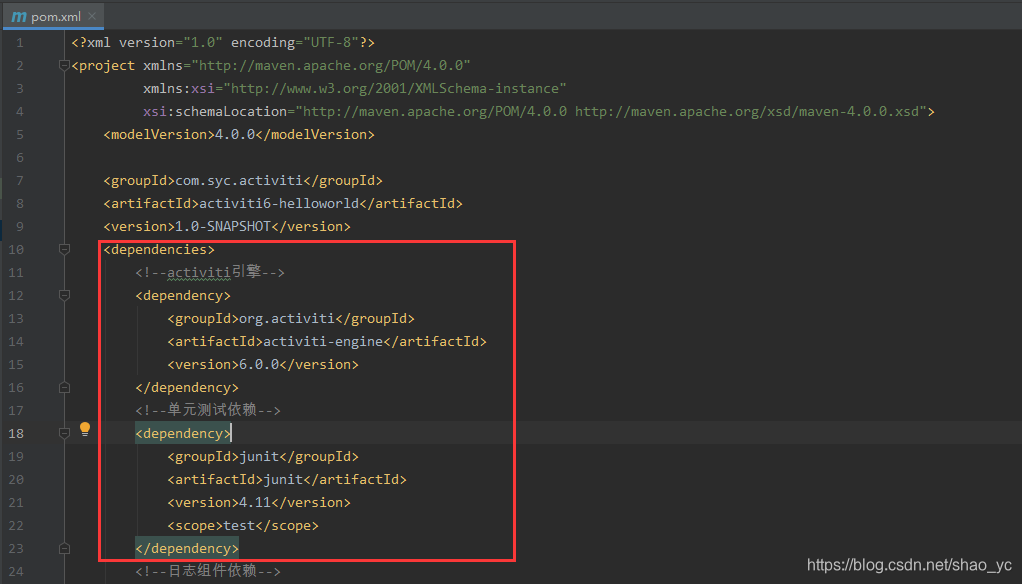Click the fold end marker at line 16
Image resolution: width=1022 pixels, height=584 pixels.
[64, 386]
